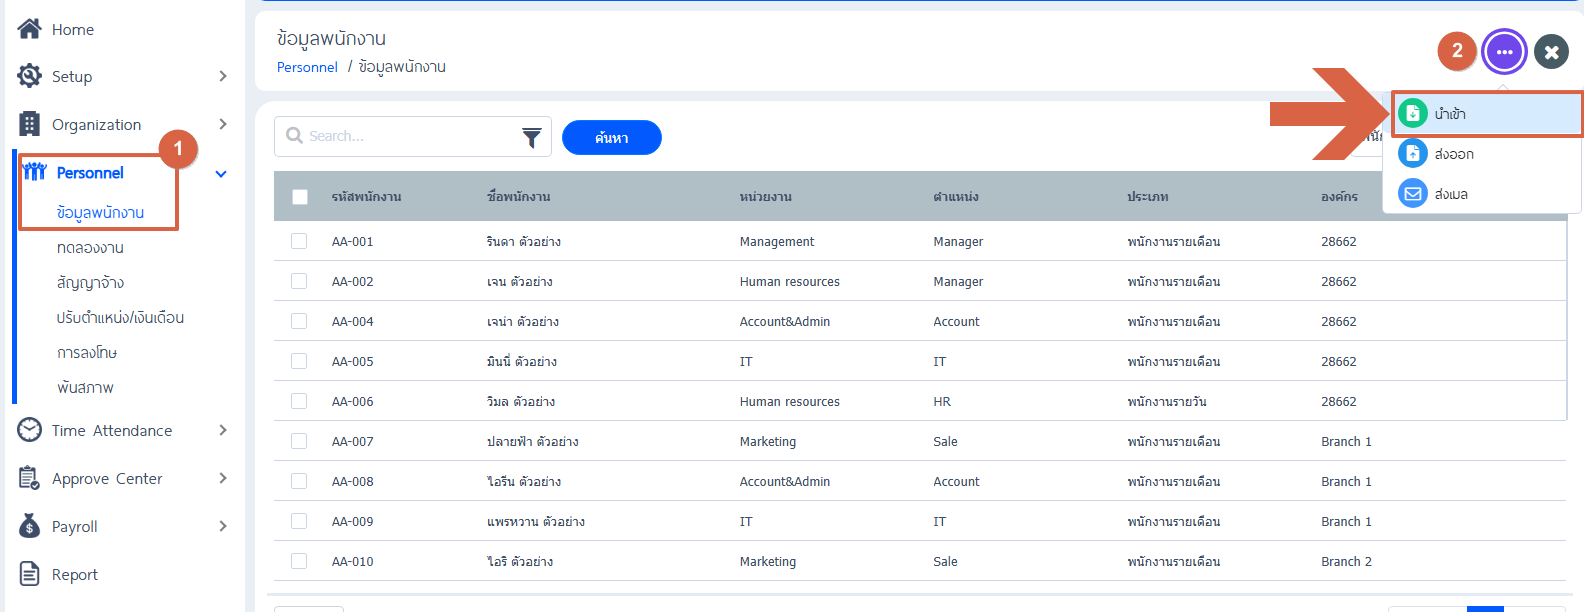The image size is (1584, 612).
Task: Click the Report document icon
Action: coord(30,574)
